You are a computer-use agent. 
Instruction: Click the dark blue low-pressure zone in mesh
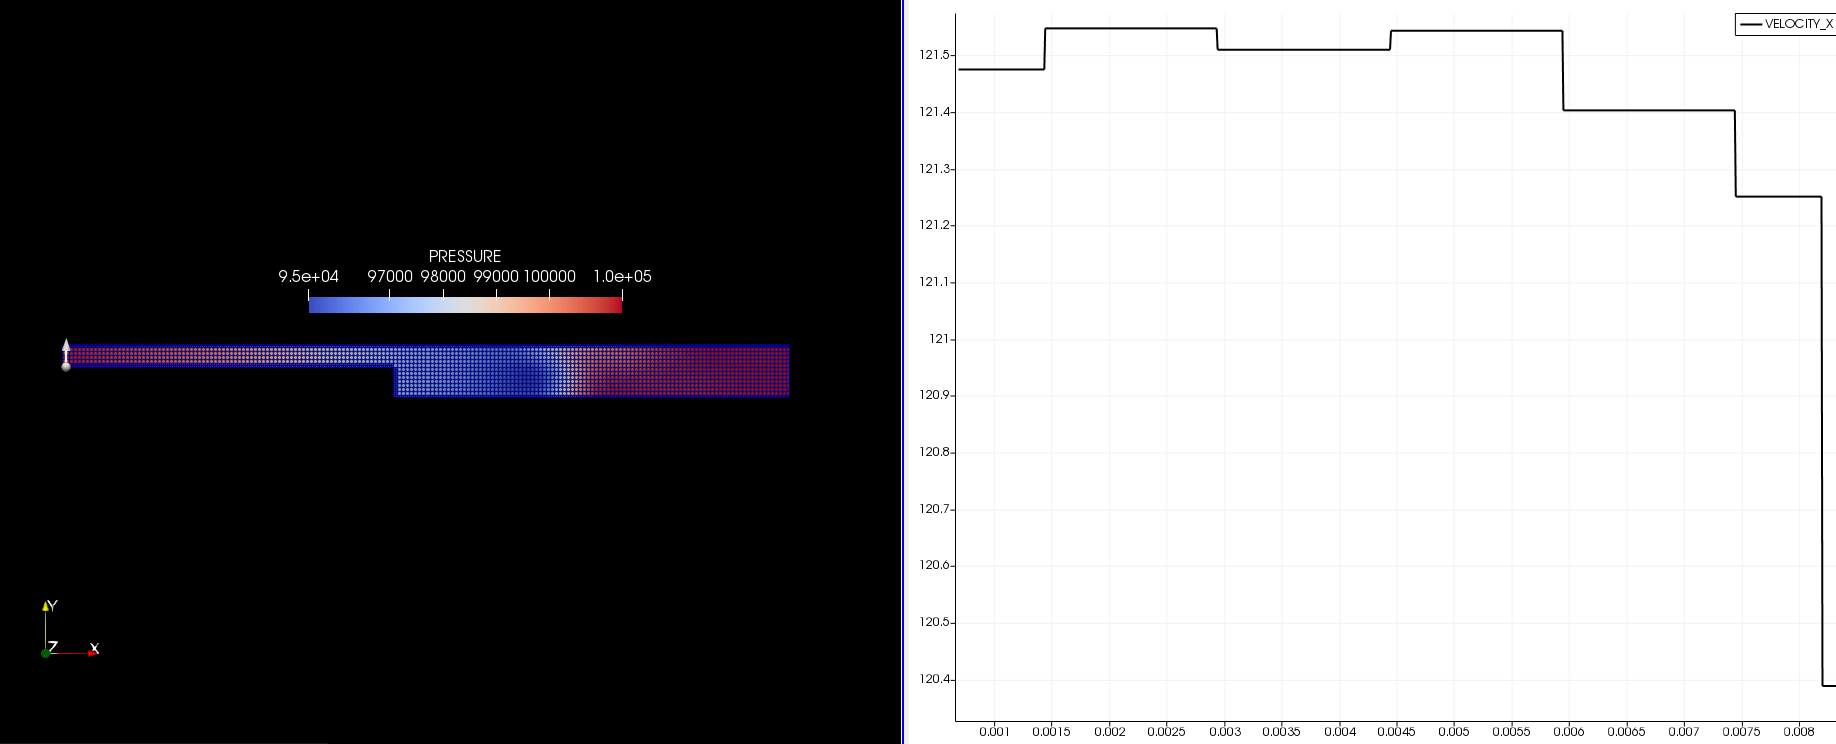522,380
